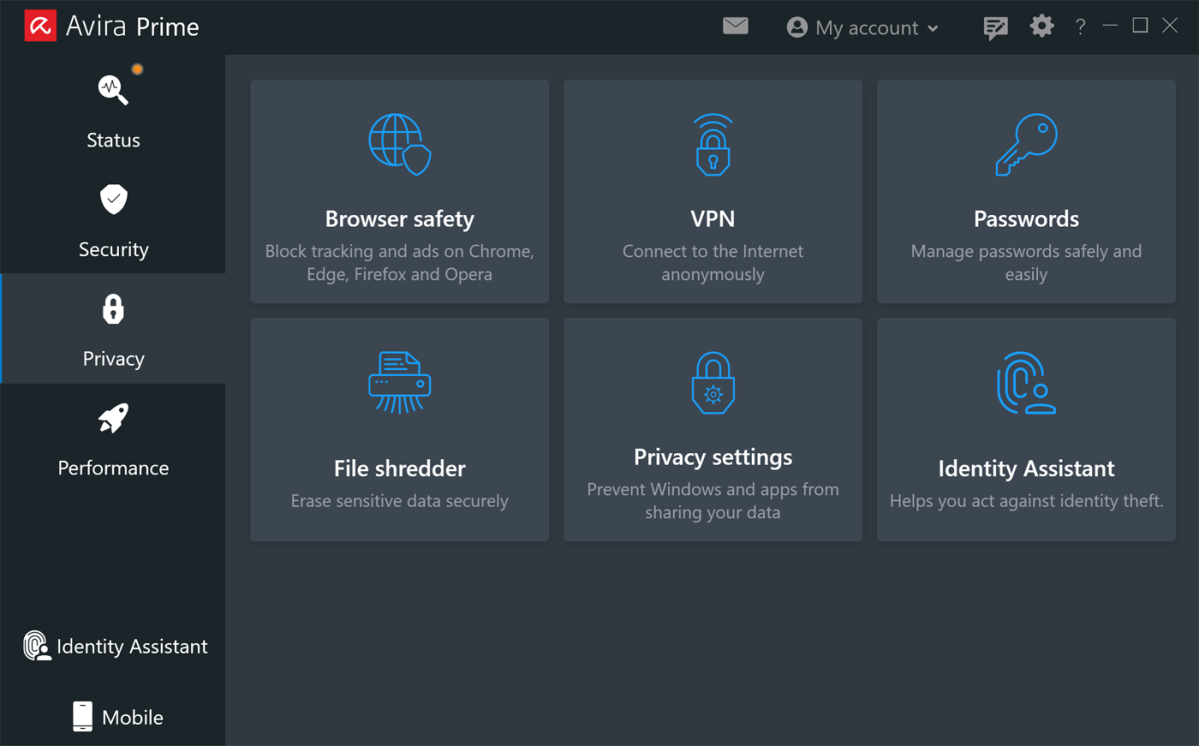Select the Security shield icon

point(113,199)
